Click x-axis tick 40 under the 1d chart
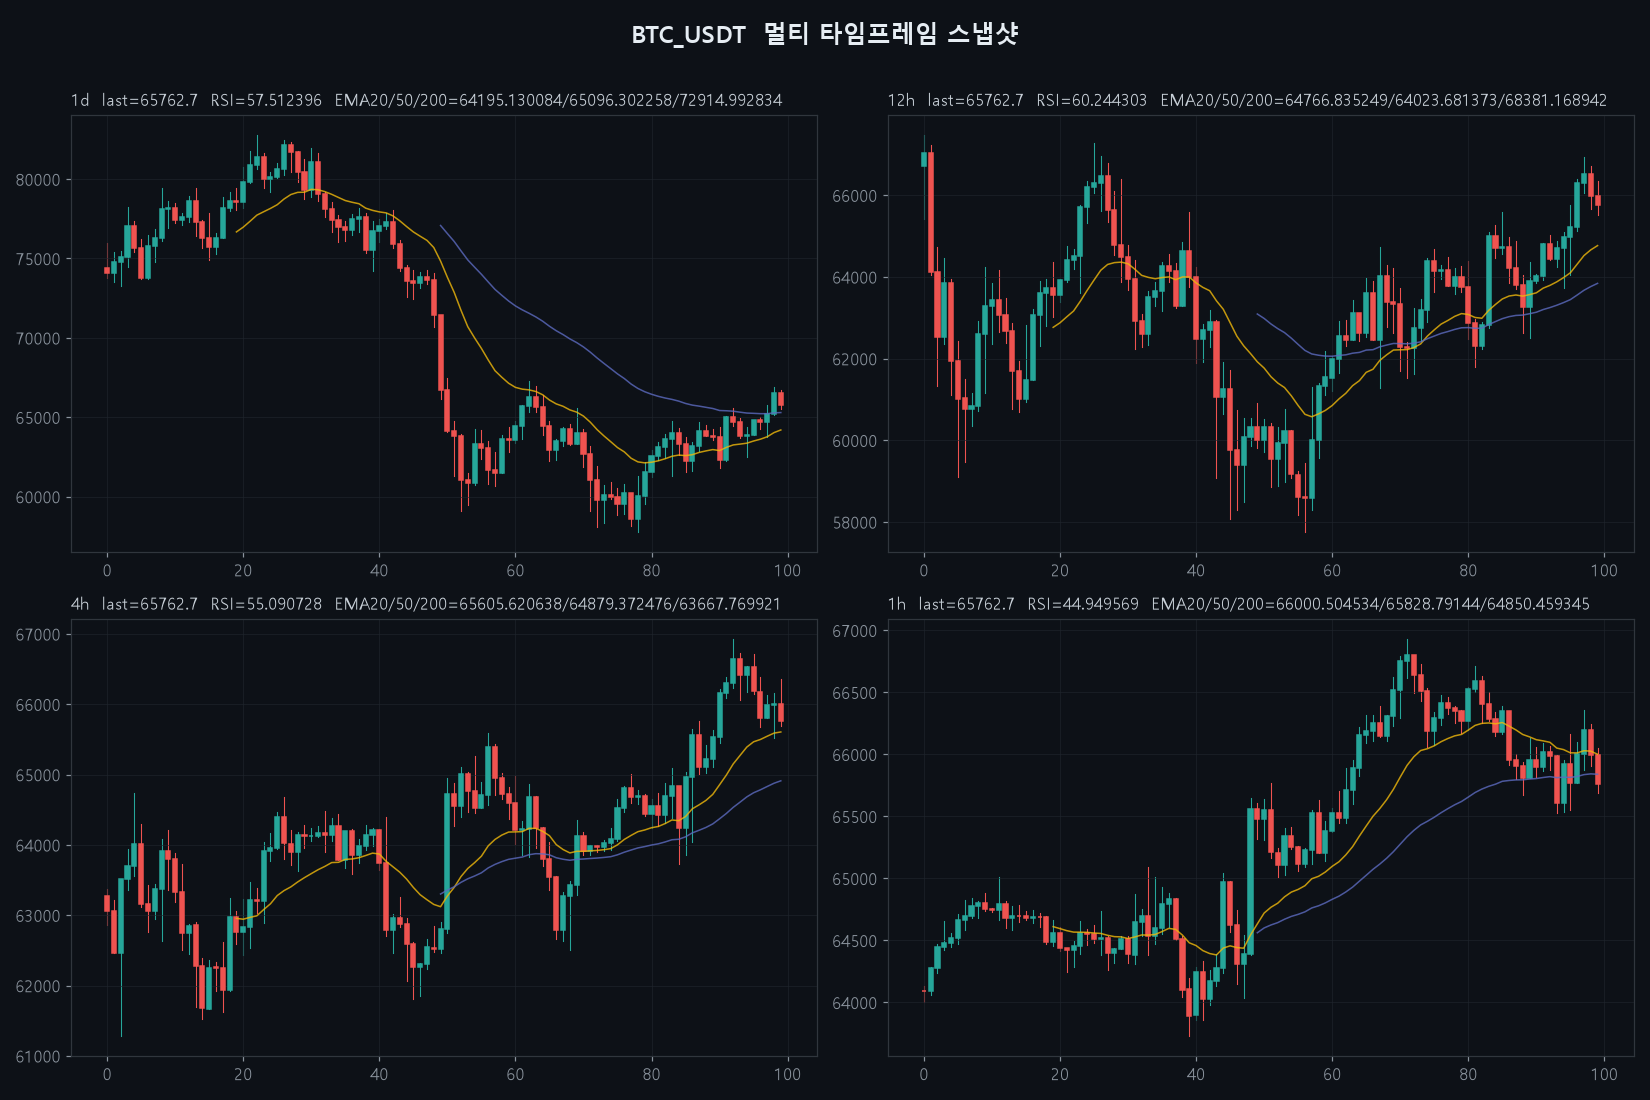 379,571
